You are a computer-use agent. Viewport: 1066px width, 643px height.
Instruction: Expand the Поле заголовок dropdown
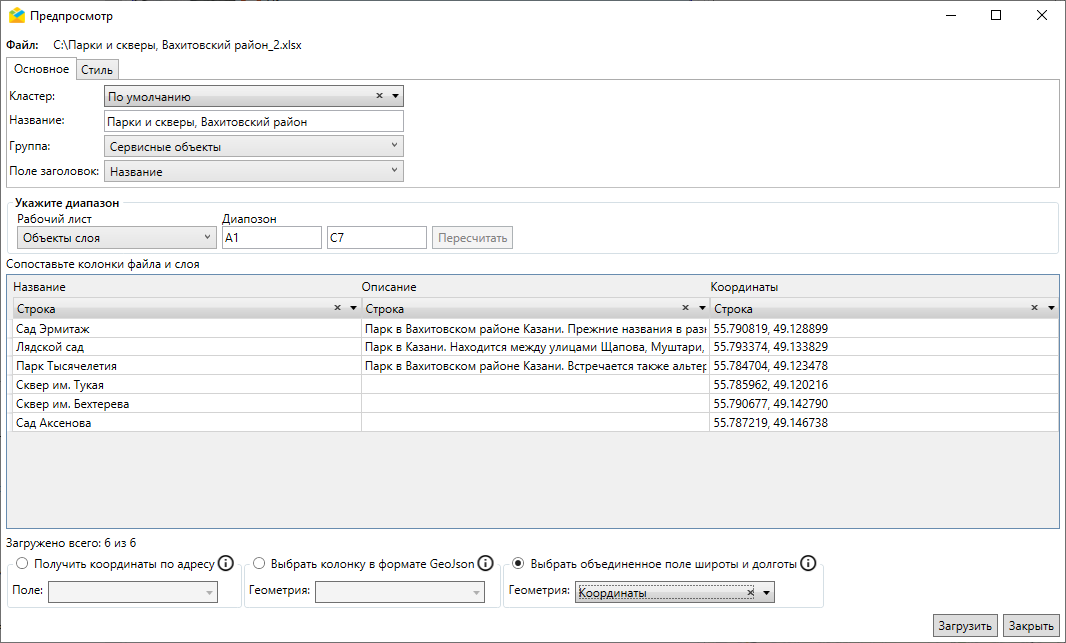point(253,172)
